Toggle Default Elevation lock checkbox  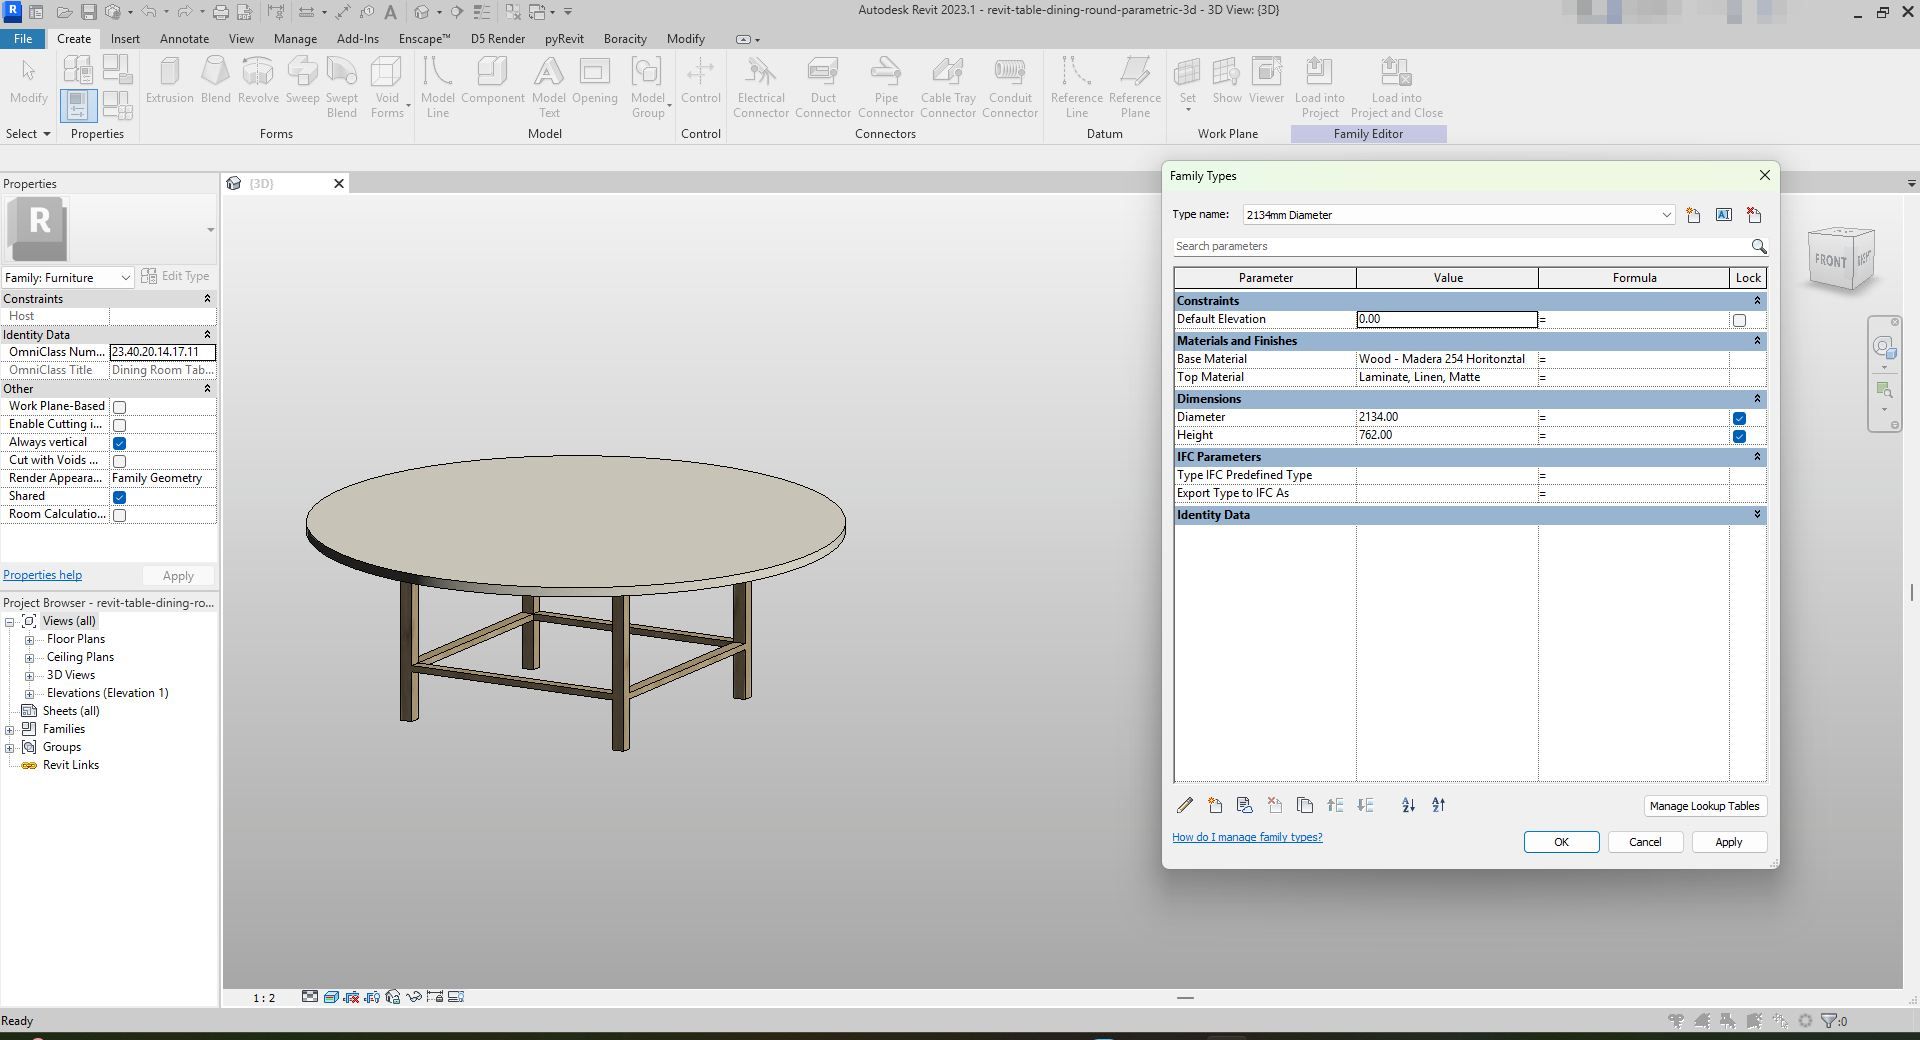1739,320
